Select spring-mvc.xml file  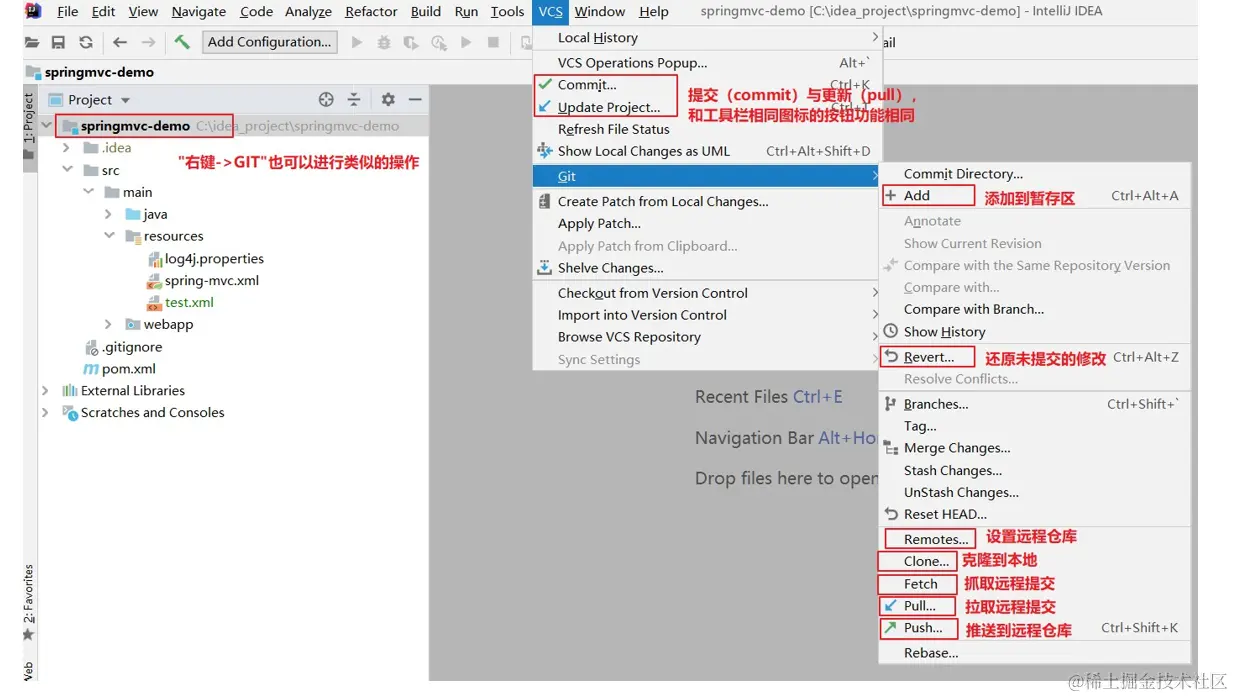[203, 280]
